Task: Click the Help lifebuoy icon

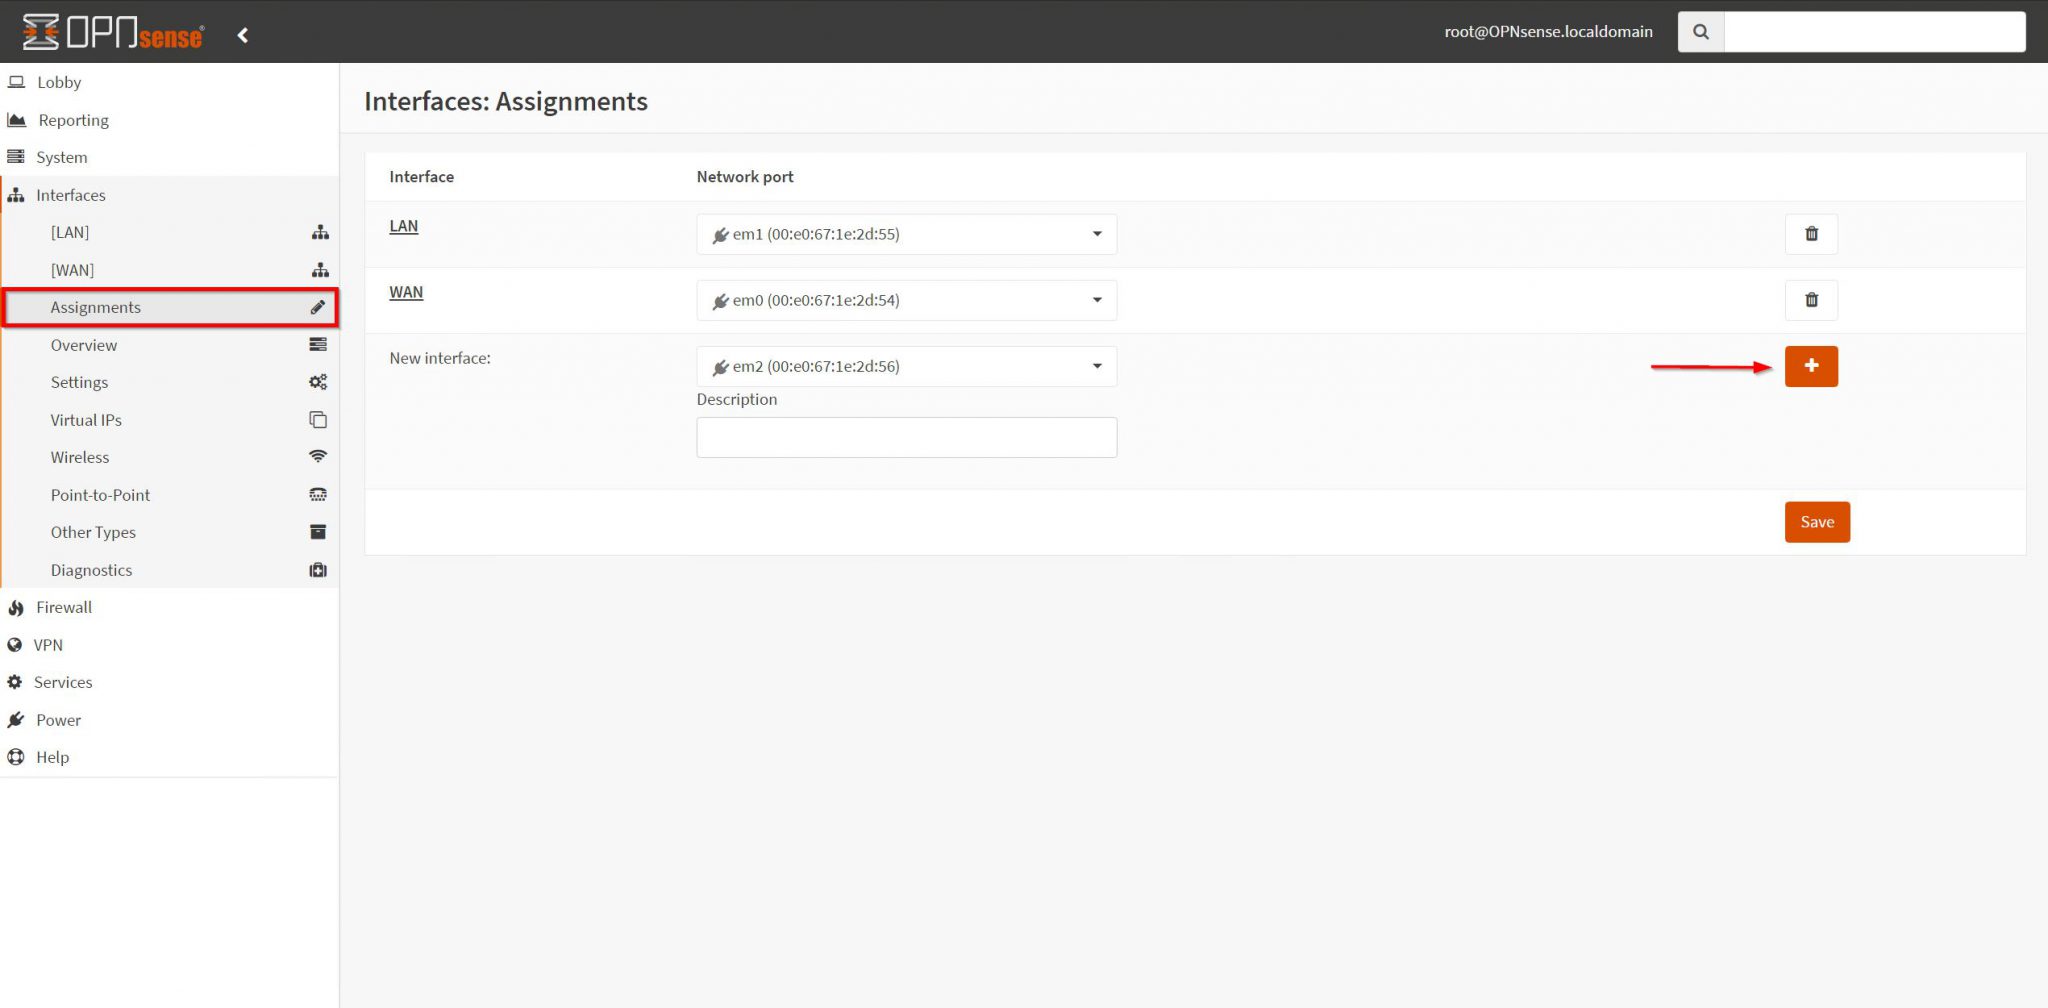Action: coord(16,757)
